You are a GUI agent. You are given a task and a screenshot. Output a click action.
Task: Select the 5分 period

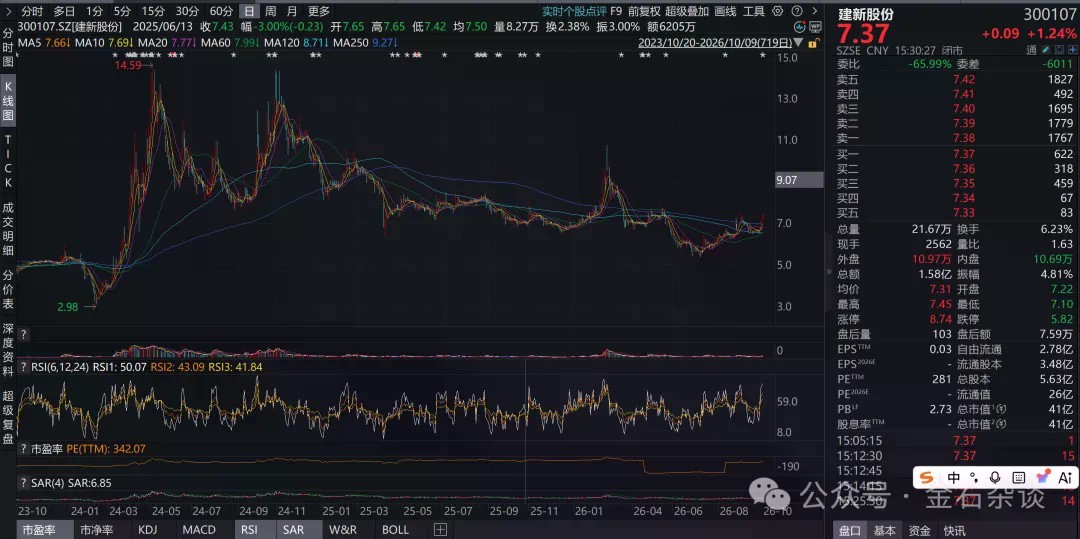(122, 11)
